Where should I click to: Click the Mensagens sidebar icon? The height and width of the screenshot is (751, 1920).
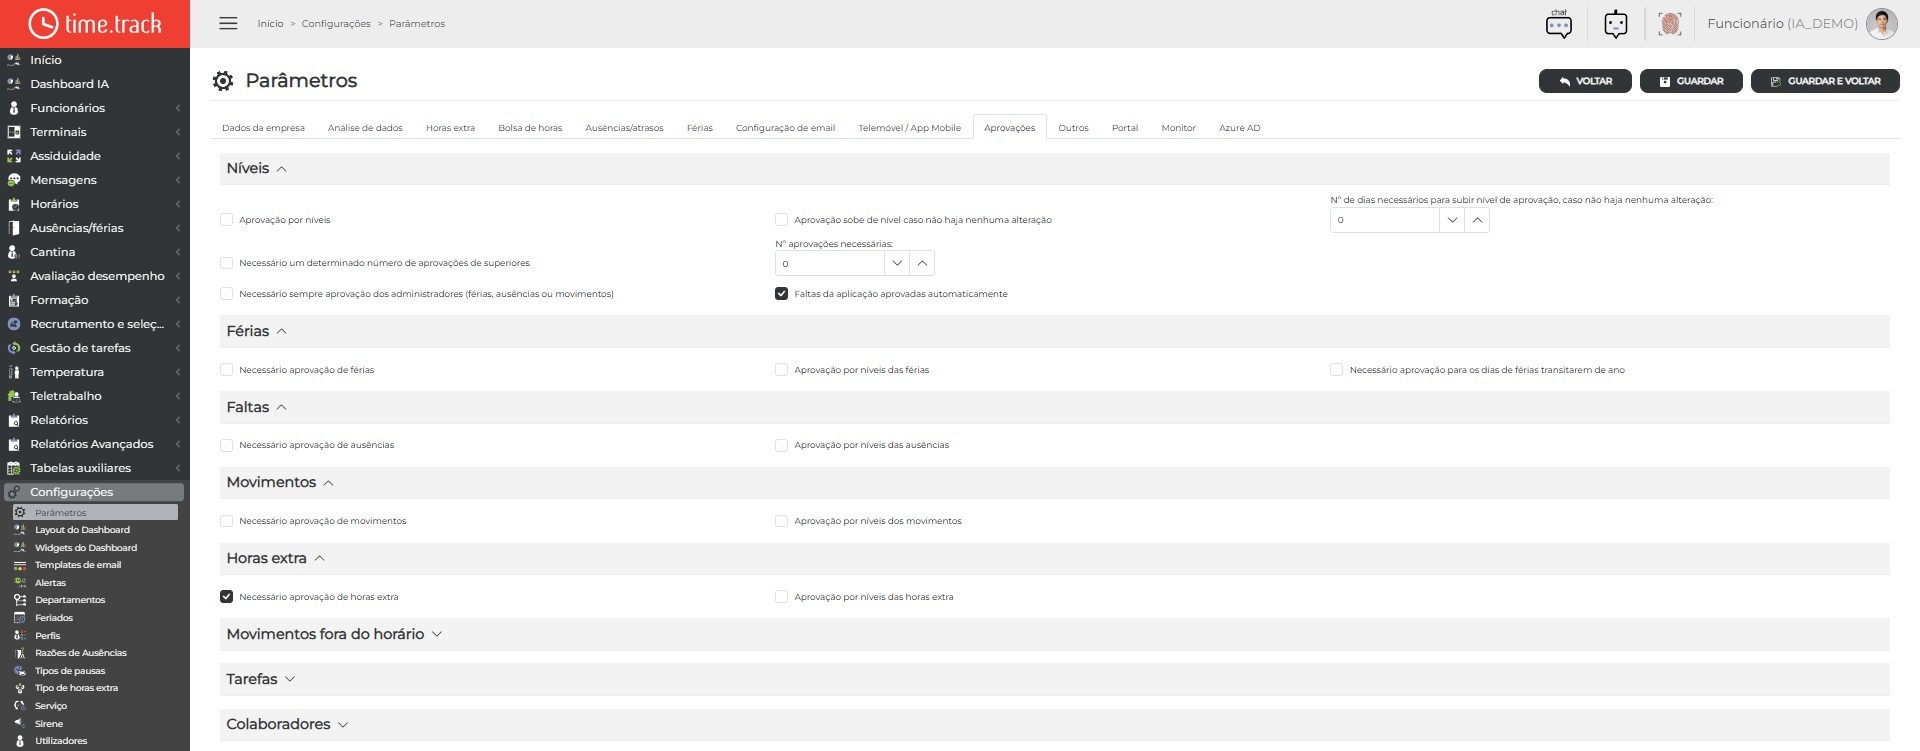pyautogui.click(x=14, y=180)
